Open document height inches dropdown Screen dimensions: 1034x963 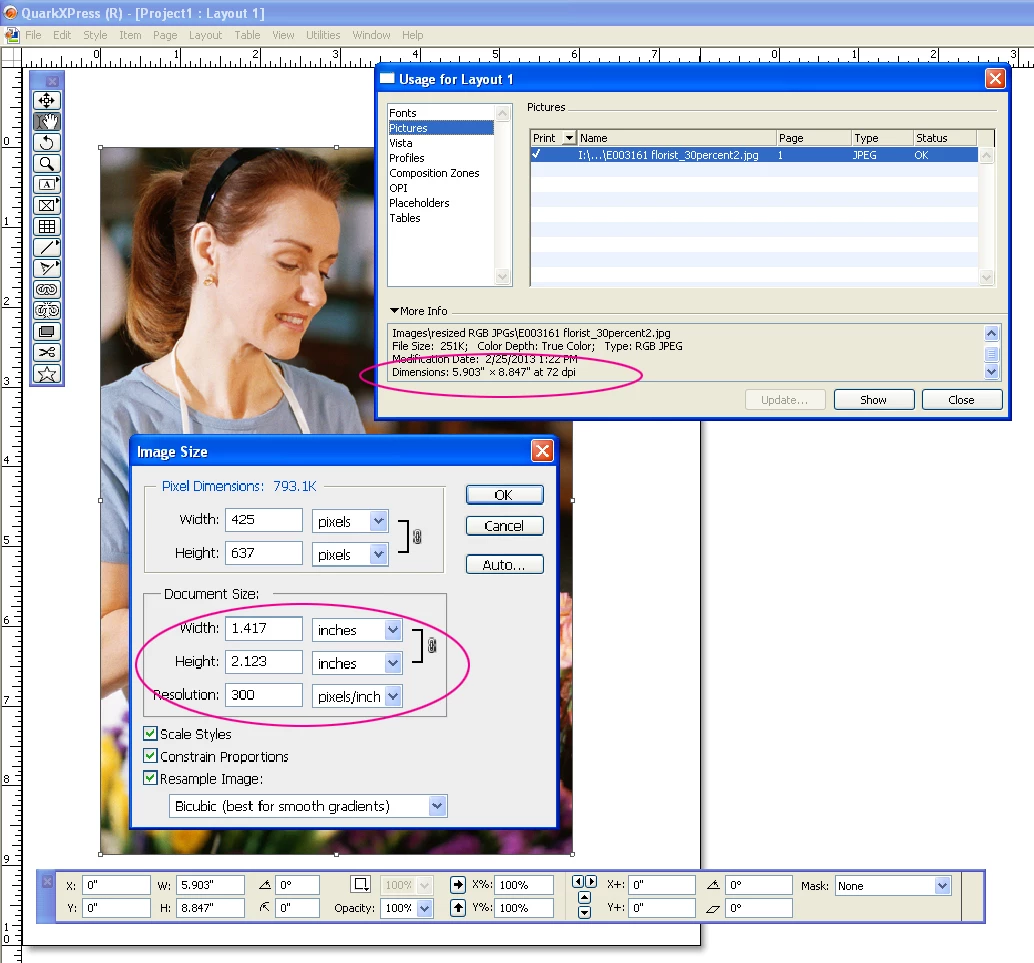click(x=393, y=663)
